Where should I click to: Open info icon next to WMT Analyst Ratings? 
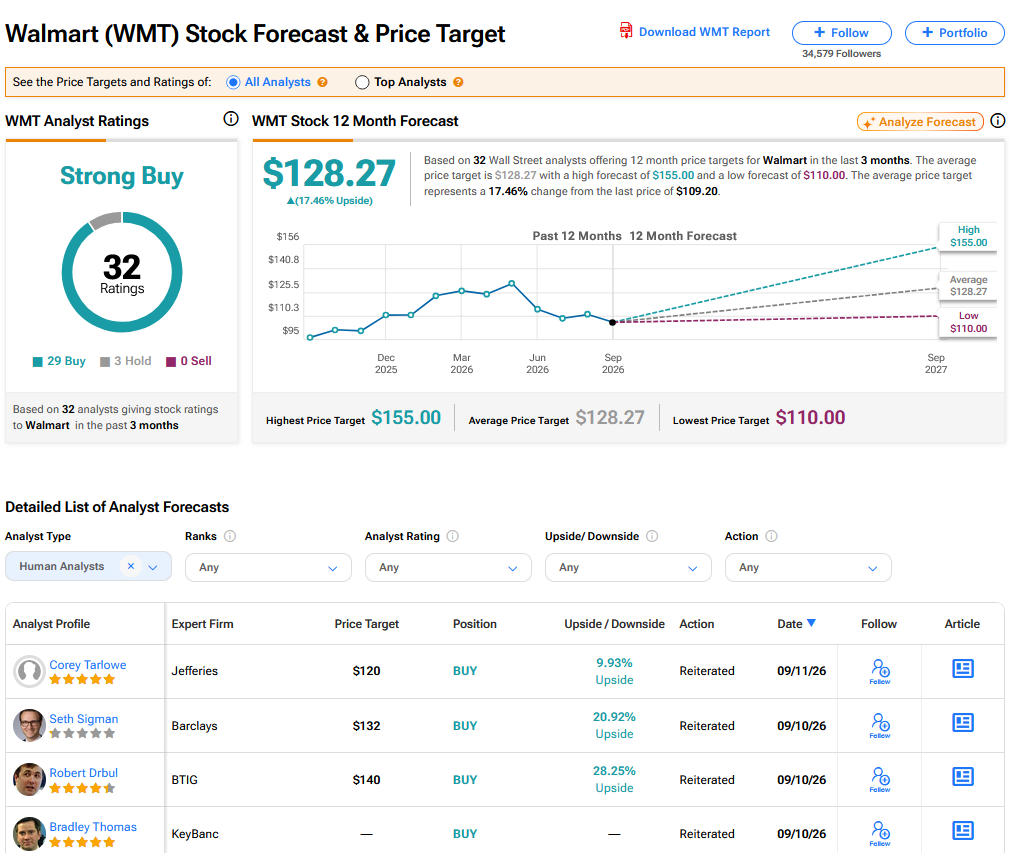point(230,119)
